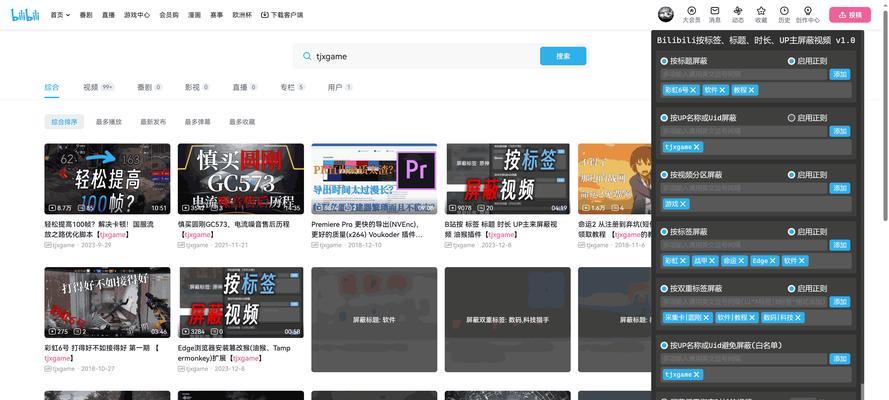Click the user avatar in header
The width and height of the screenshot is (889, 400).
(666, 15)
